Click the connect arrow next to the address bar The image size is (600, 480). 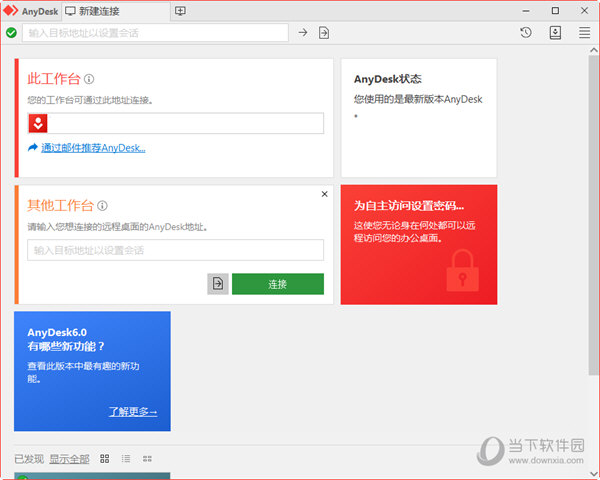click(303, 33)
